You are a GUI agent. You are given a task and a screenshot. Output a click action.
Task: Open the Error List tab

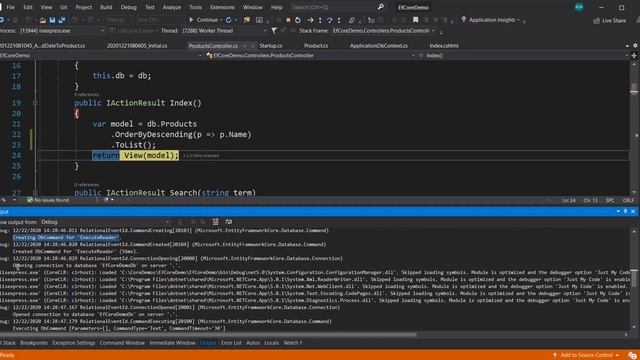pyautogui.click(x=231, y=343)
